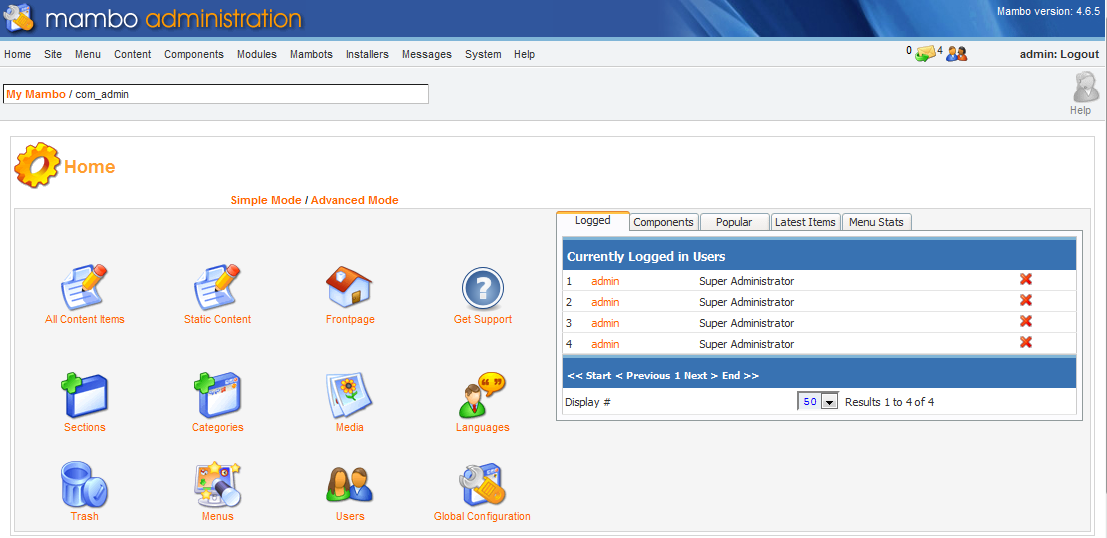Switch to the Popular tab
The image size is (1107, 538).
(x=734, y=222)
